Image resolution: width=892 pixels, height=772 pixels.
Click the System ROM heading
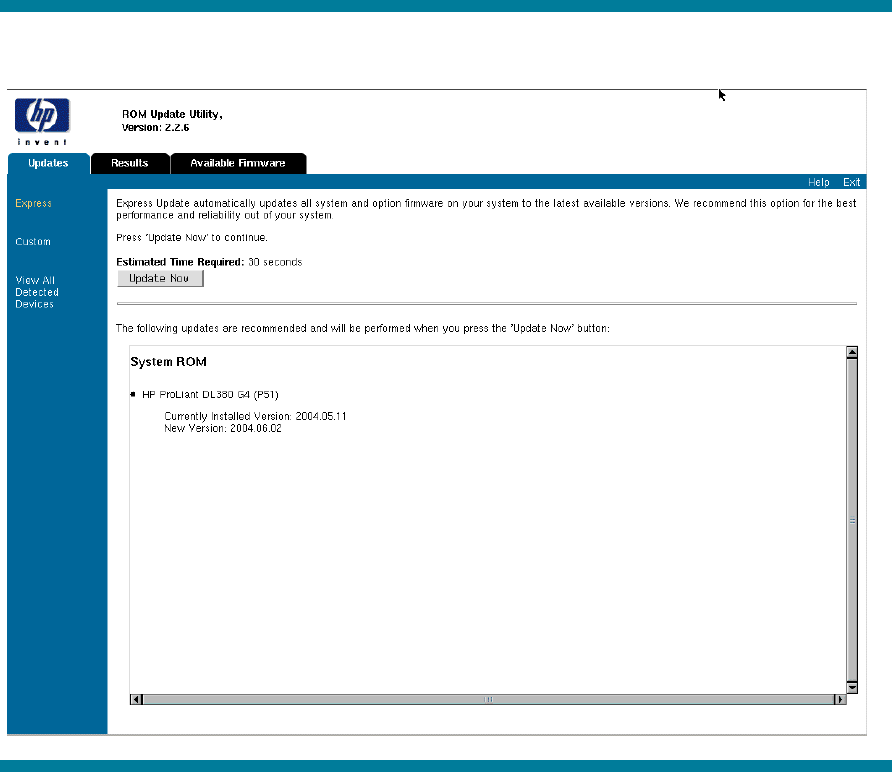(168, 362)
